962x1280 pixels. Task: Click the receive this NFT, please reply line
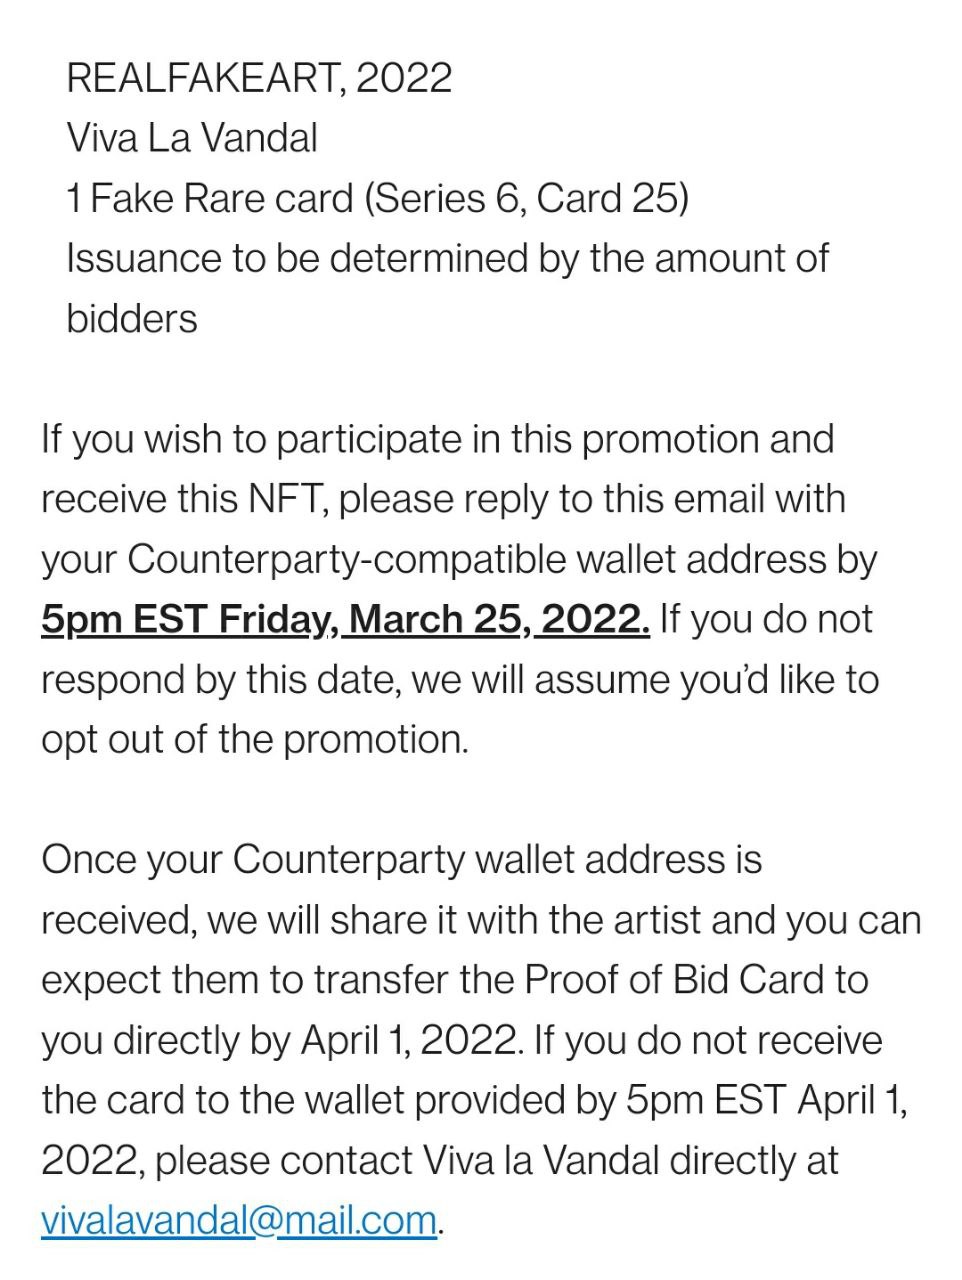[x=443, y=499]
